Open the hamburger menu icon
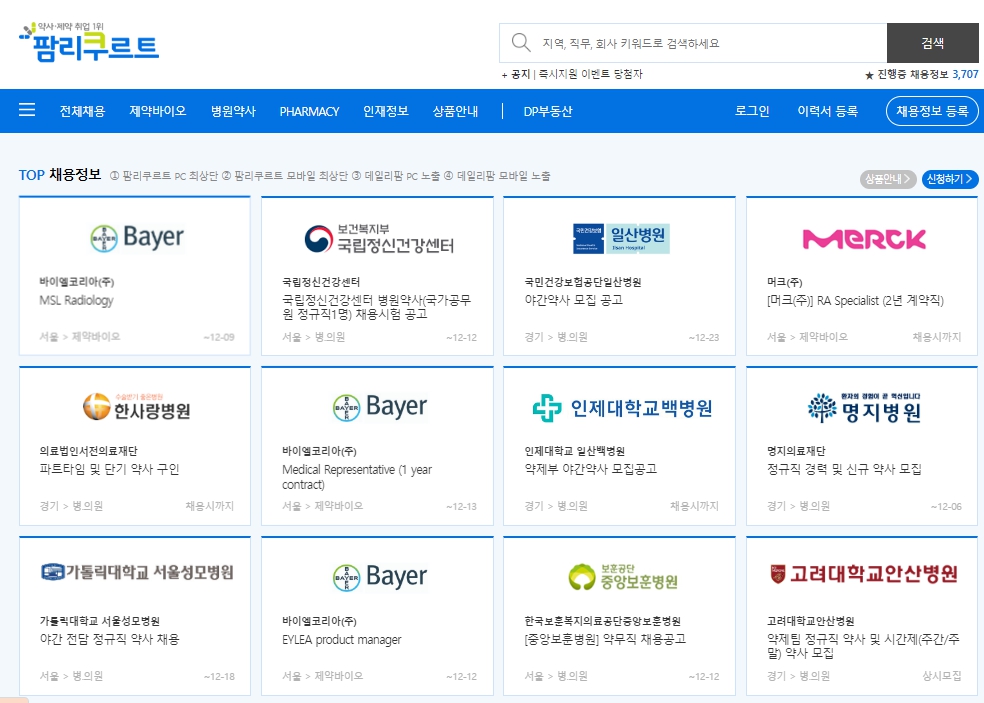The height and width of the screenshot is (703, 984). [27, 110]
